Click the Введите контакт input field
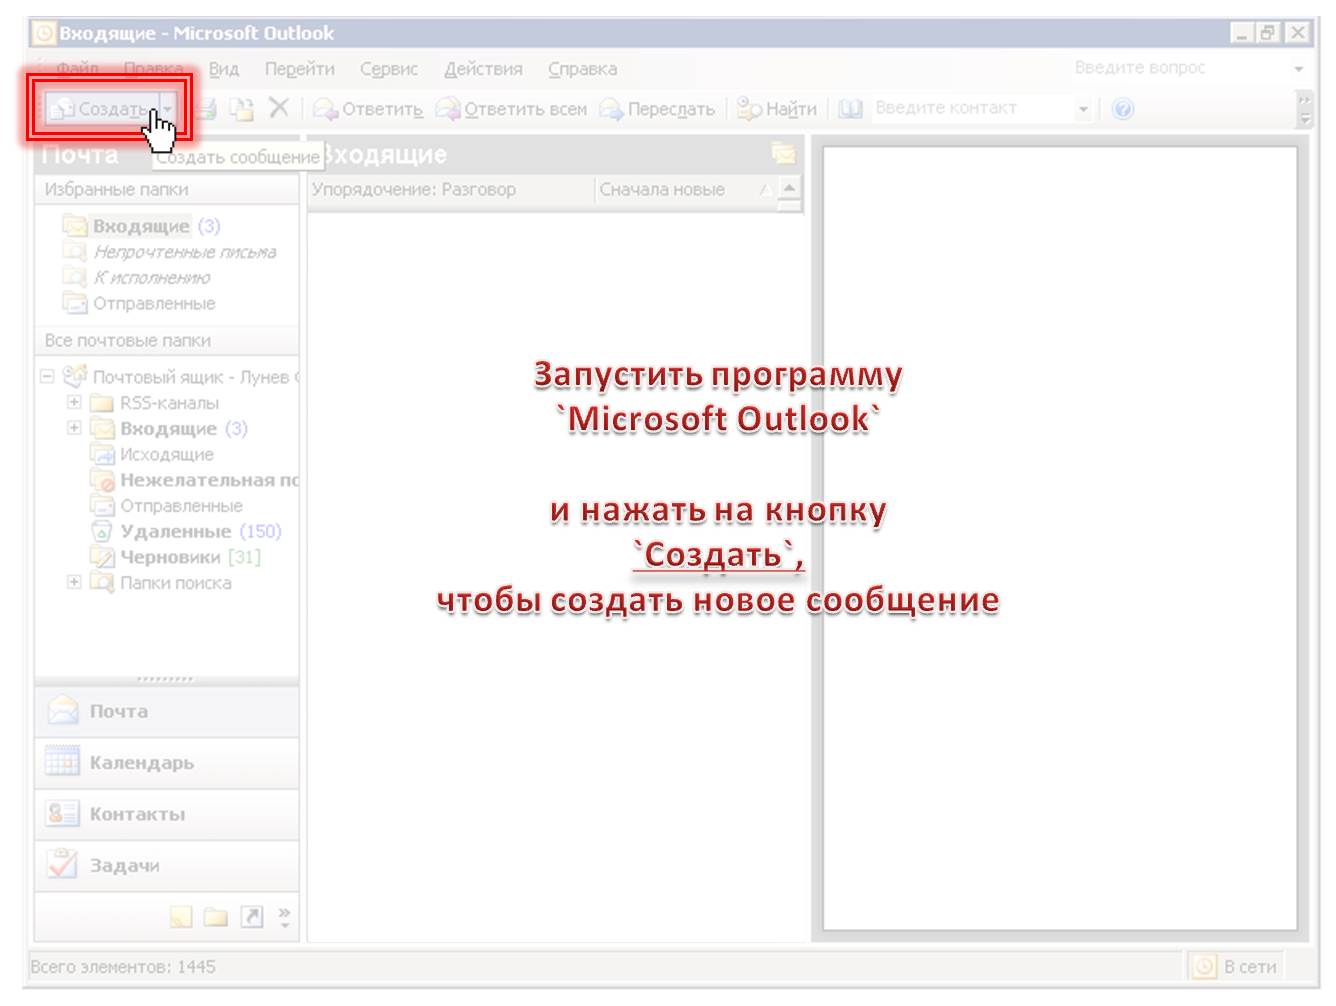 (971, 108)
